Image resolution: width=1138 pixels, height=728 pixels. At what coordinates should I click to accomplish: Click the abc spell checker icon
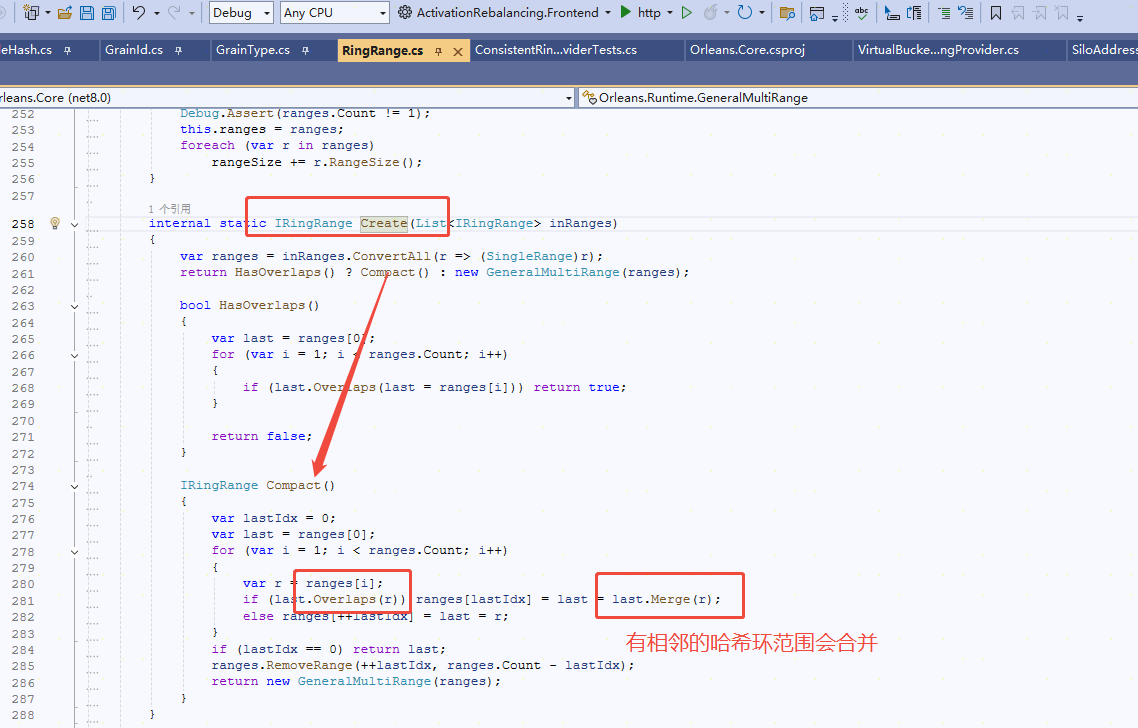click(861, 12)
